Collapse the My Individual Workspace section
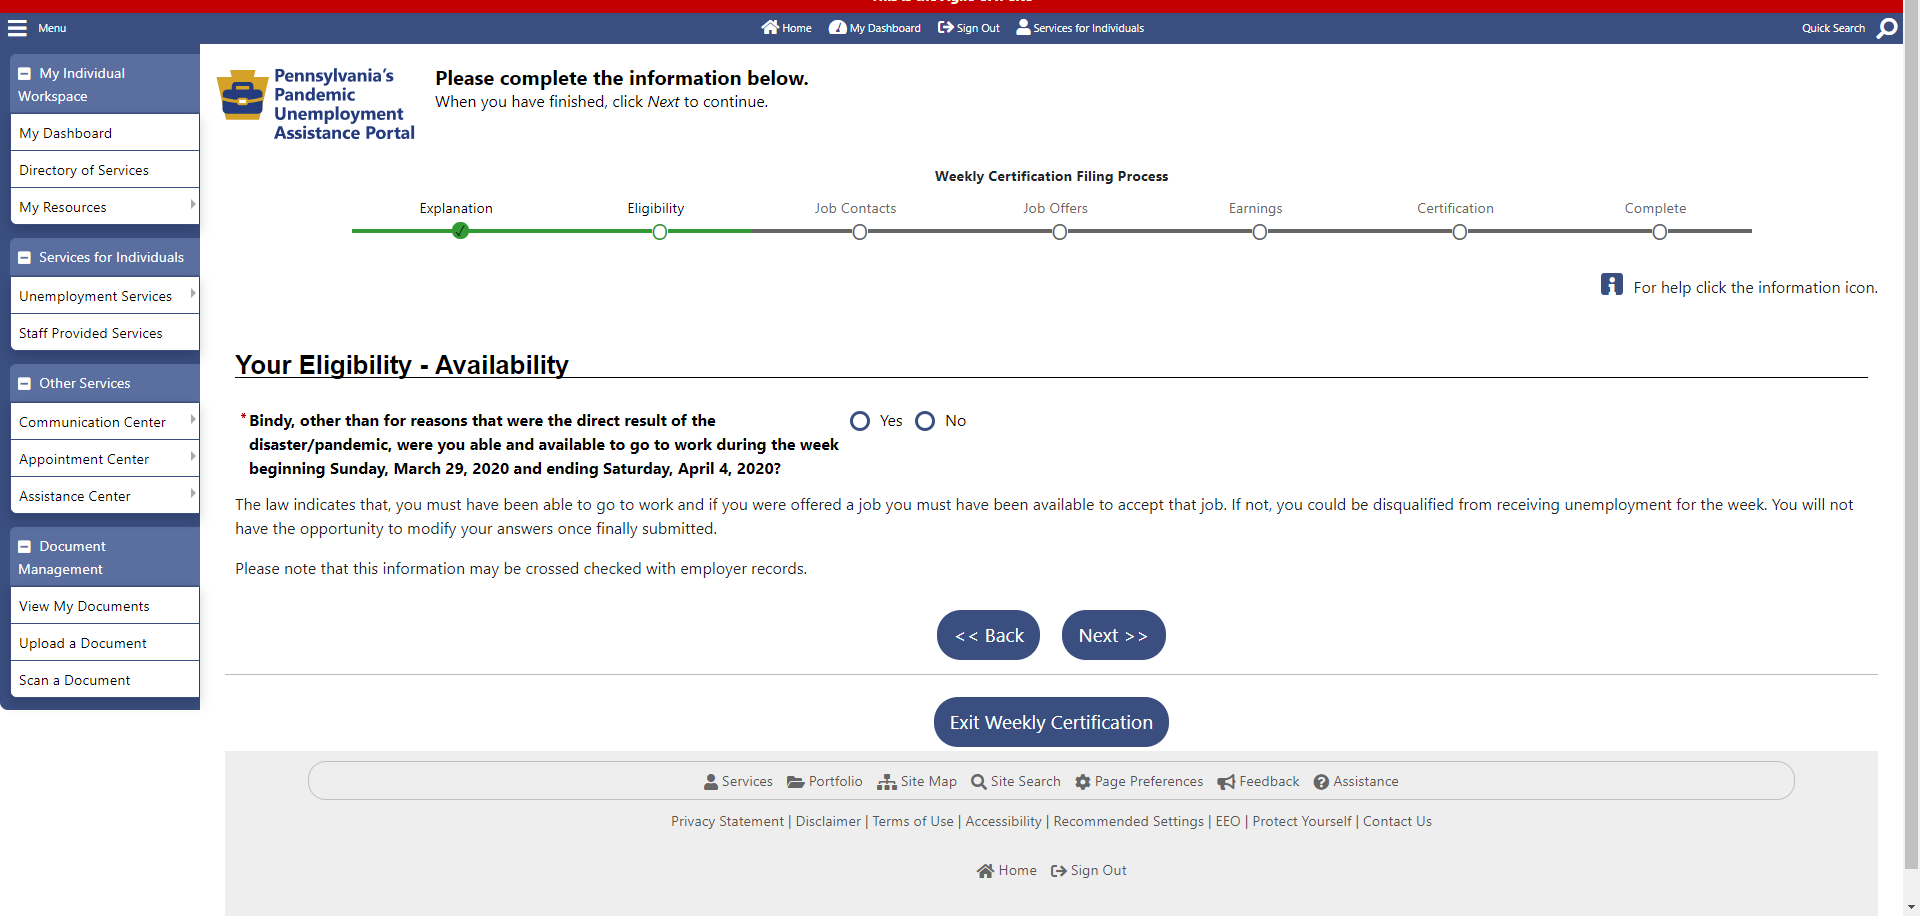The width and height of the screenshot is (1920, 916). click(25, 74)
